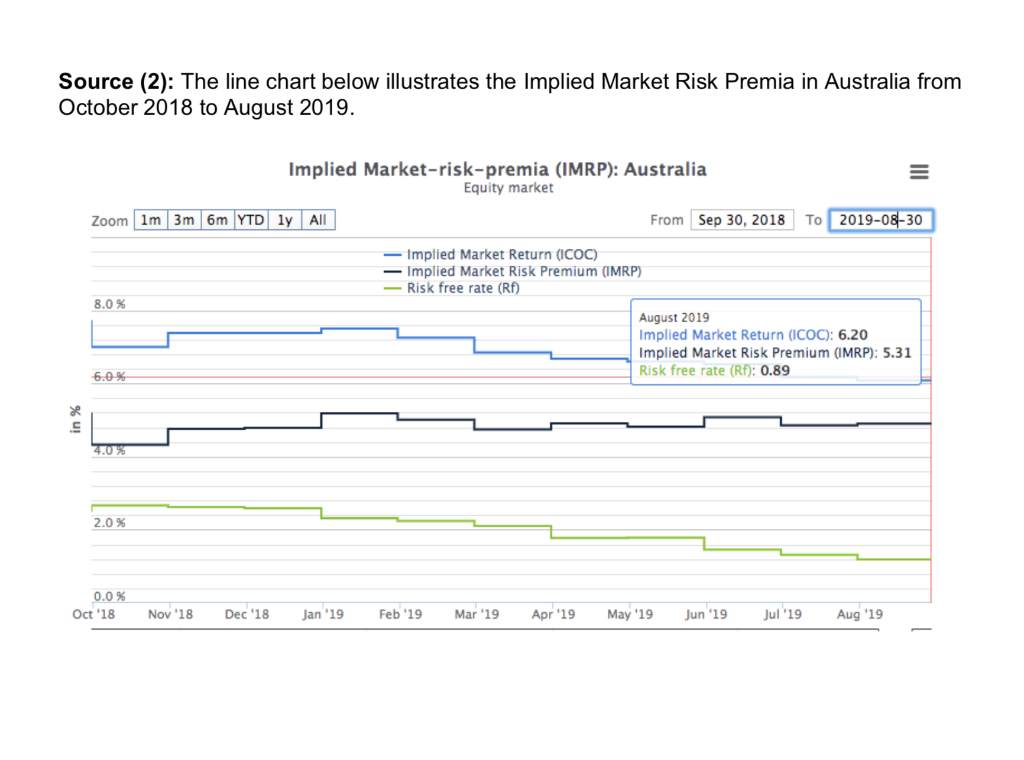Click the Equity market subtitle
The image size is (1024, 760).
click(x=508, y=187)
